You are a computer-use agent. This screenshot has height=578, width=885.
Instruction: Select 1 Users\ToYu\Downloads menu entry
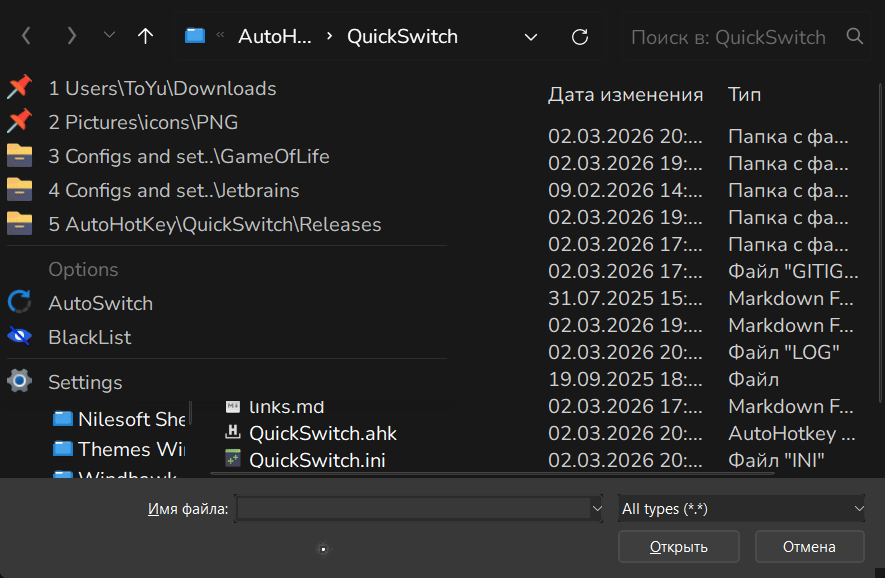point(162,88)
